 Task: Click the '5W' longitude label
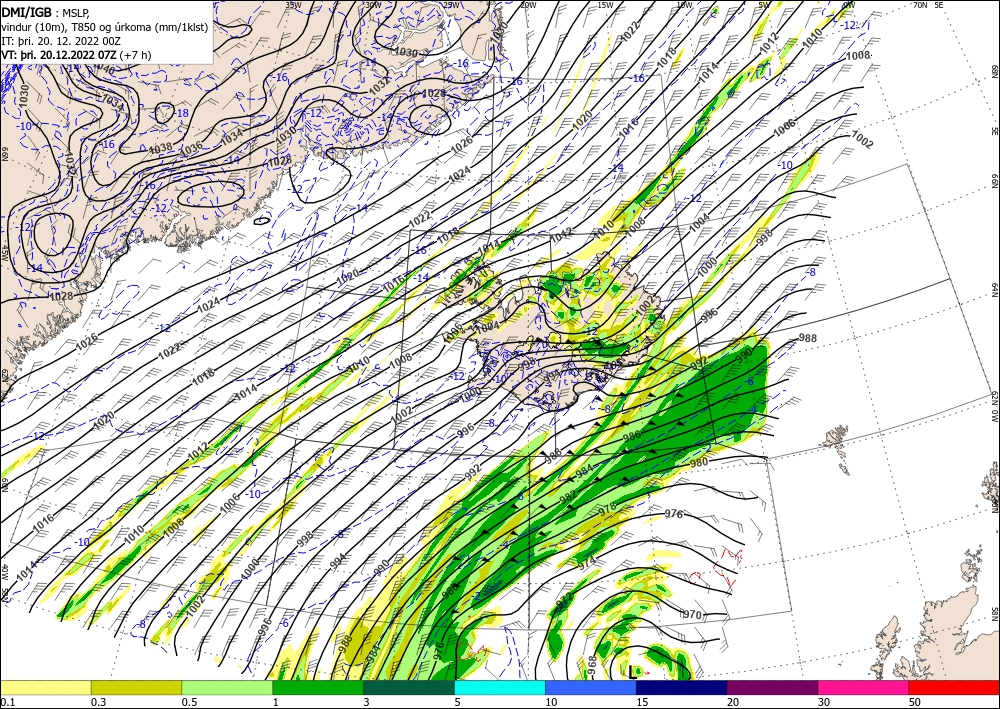click(763, 4)
